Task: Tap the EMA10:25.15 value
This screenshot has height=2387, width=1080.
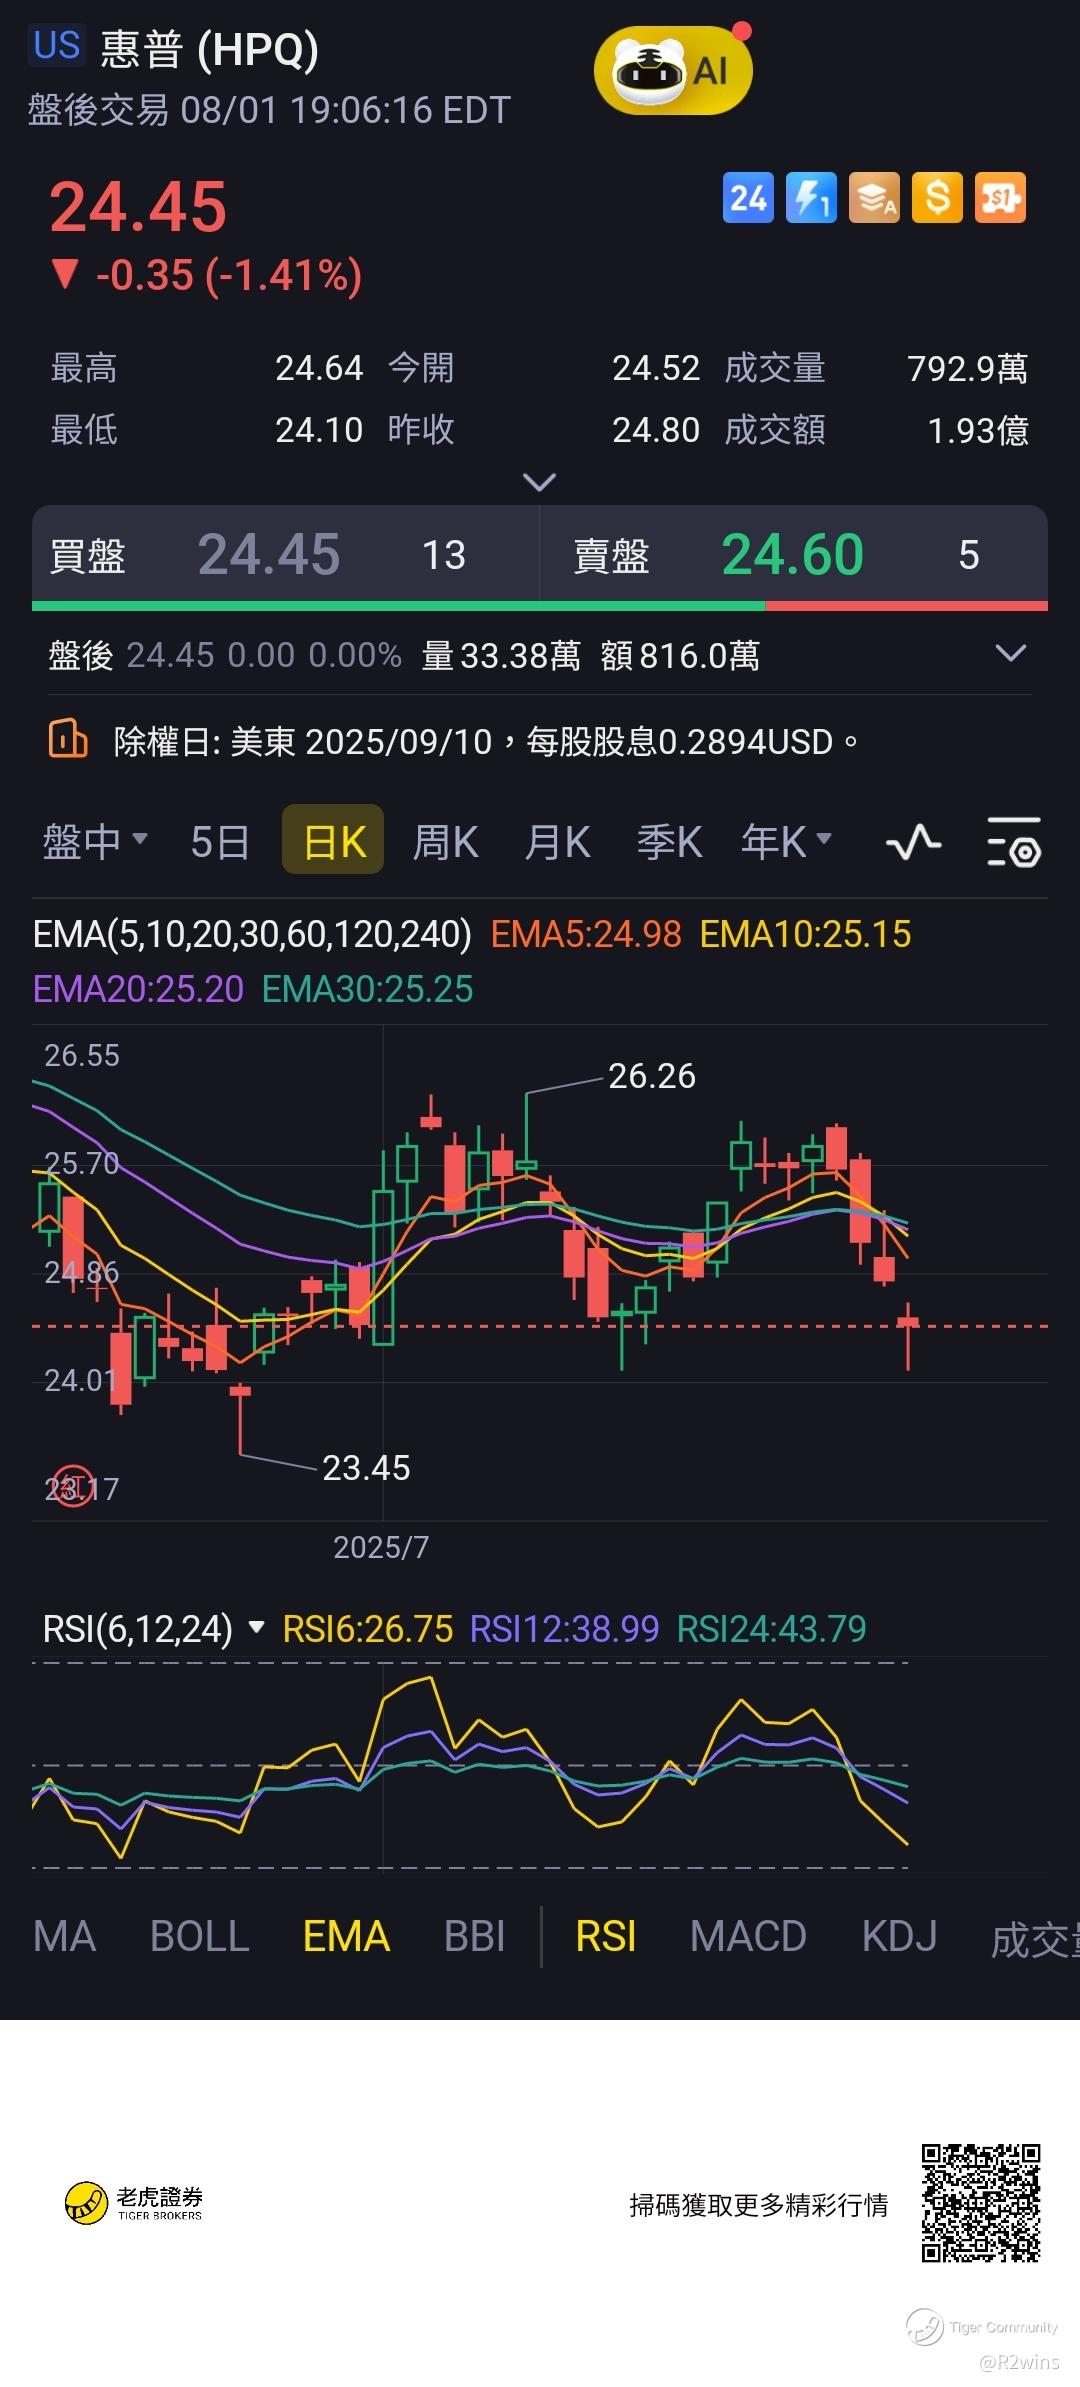Action: click(806, 934)
